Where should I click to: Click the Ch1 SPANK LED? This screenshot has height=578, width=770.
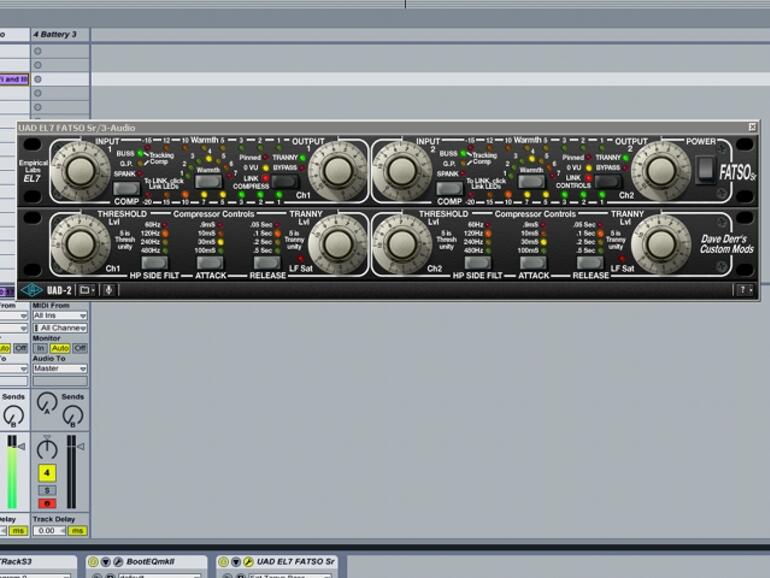(140, 173)
